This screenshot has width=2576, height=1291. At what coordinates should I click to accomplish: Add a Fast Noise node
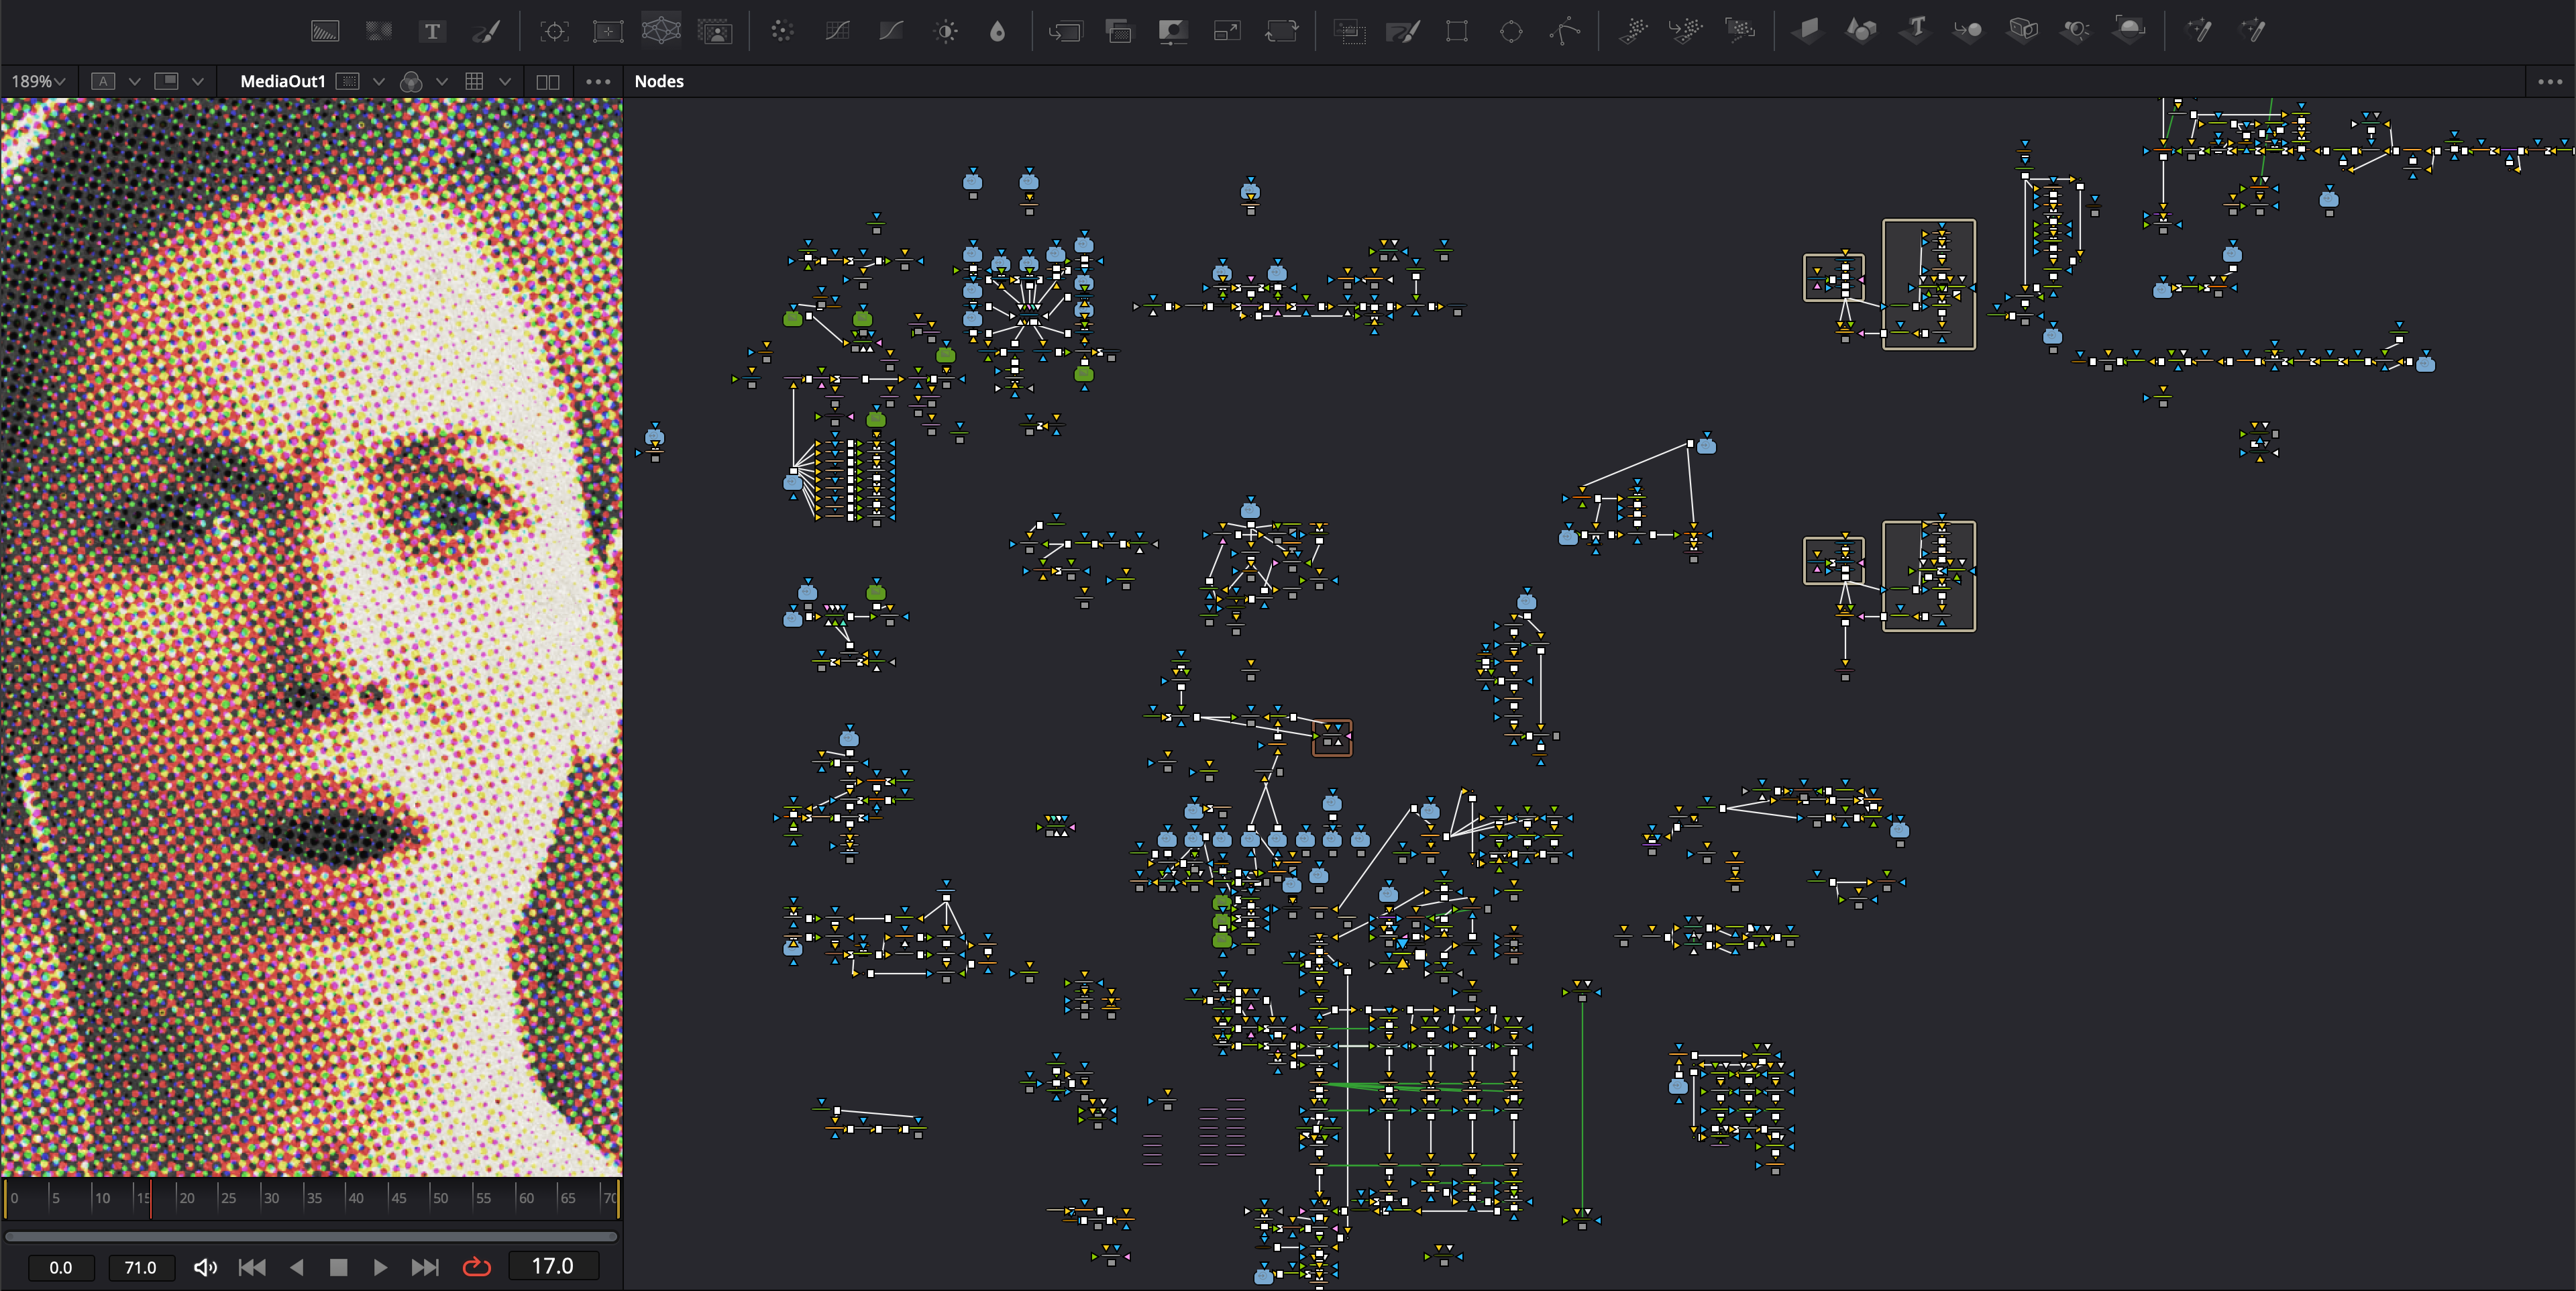378,31
